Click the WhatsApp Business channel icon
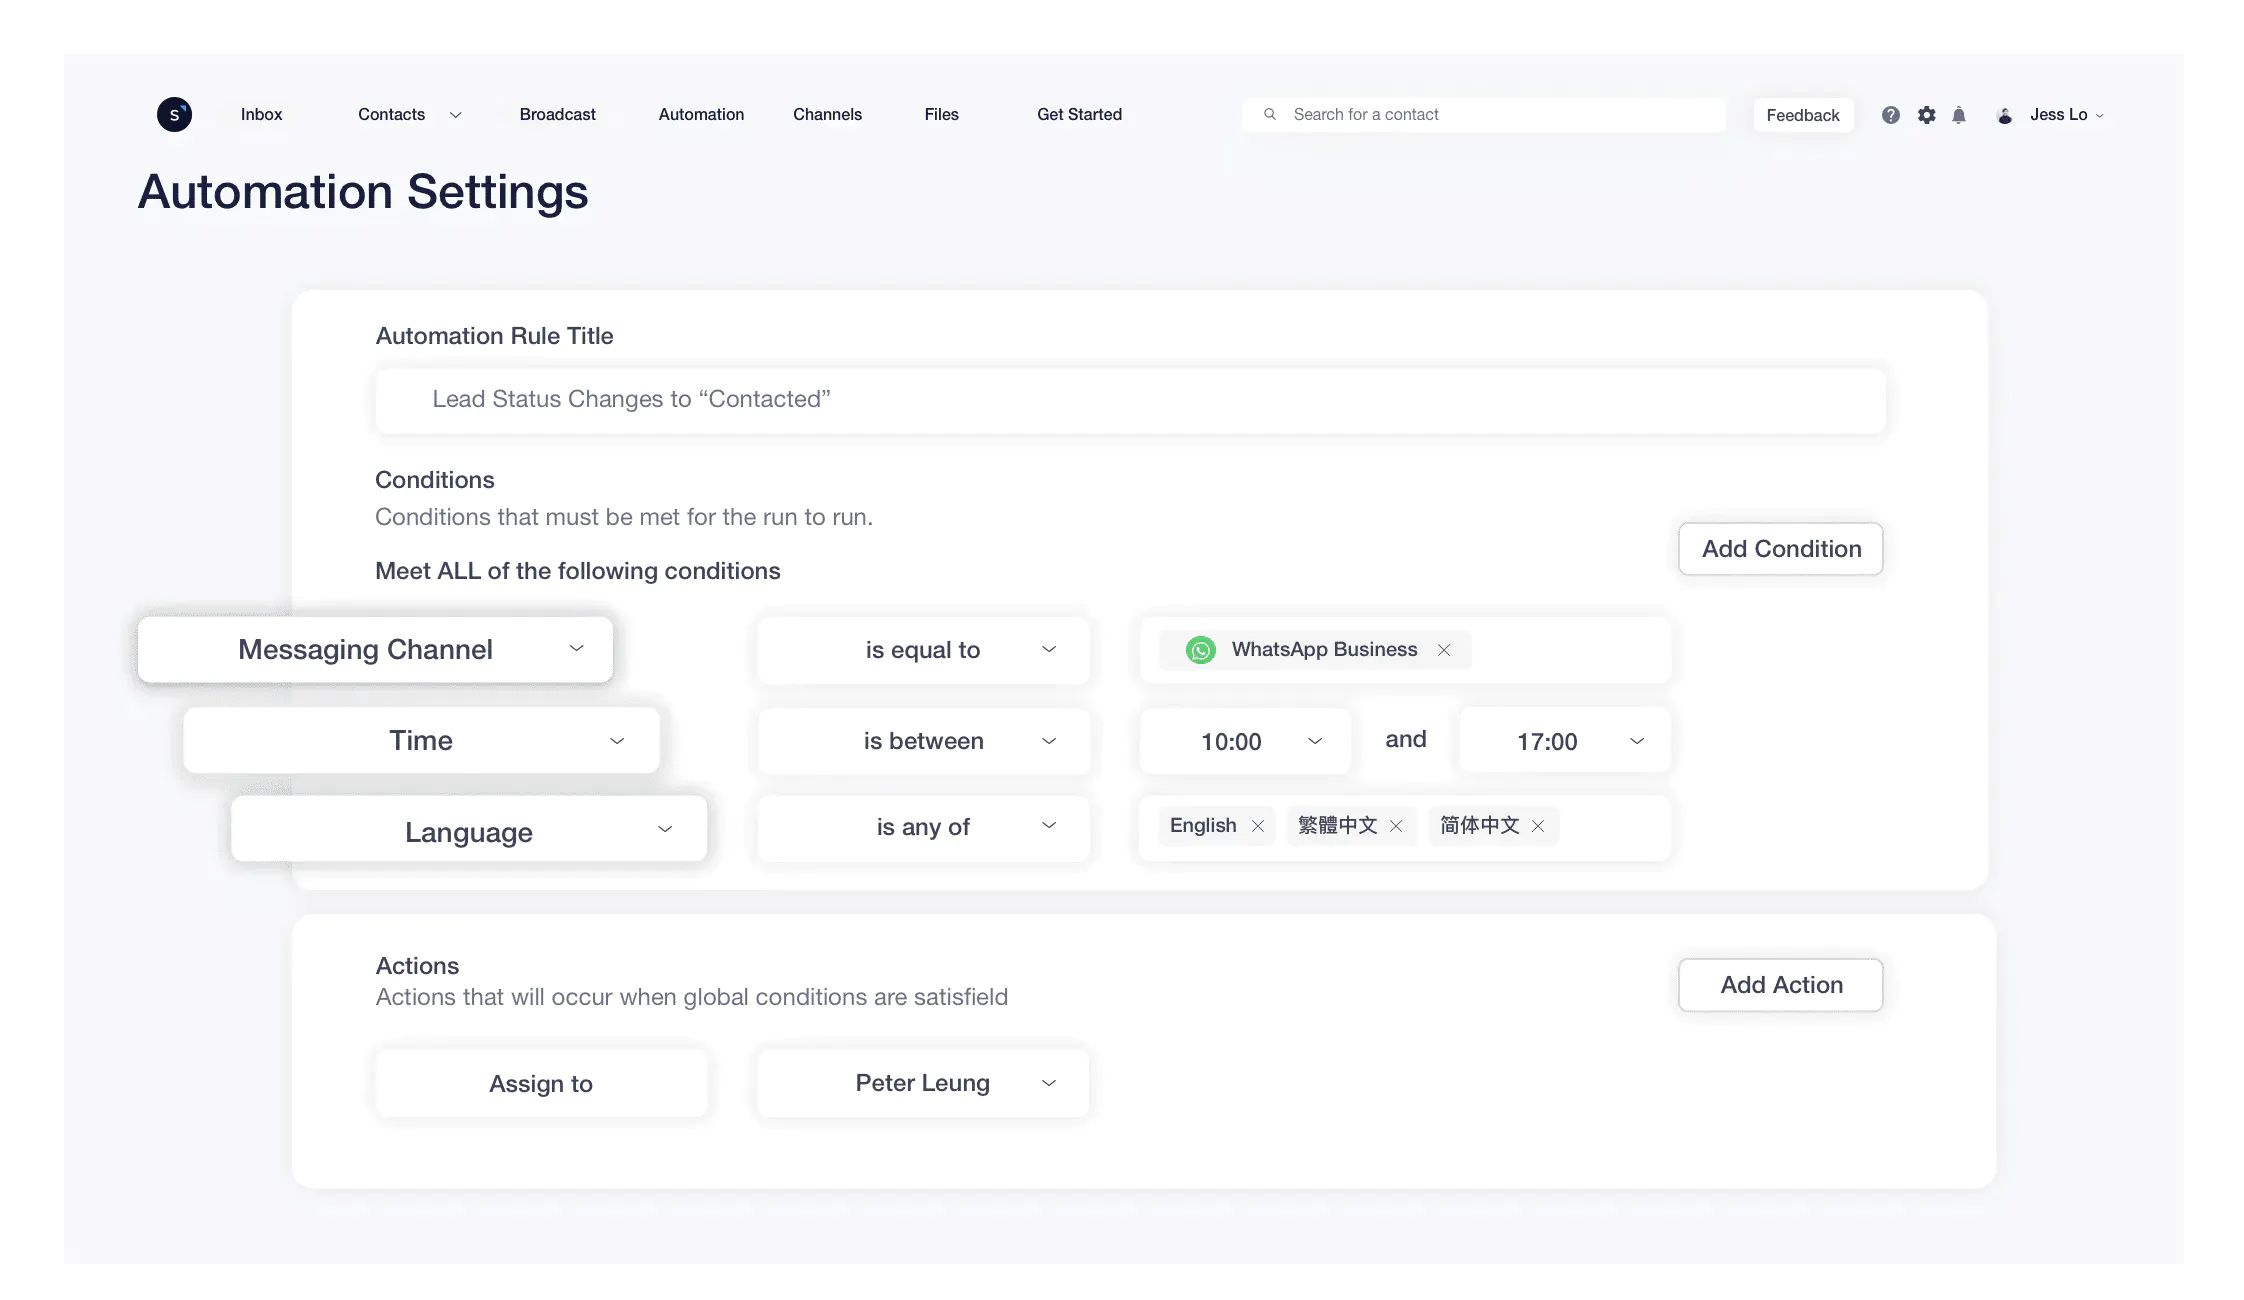The height and width of the screenshot is (1300, 2244). point(1201,648)
